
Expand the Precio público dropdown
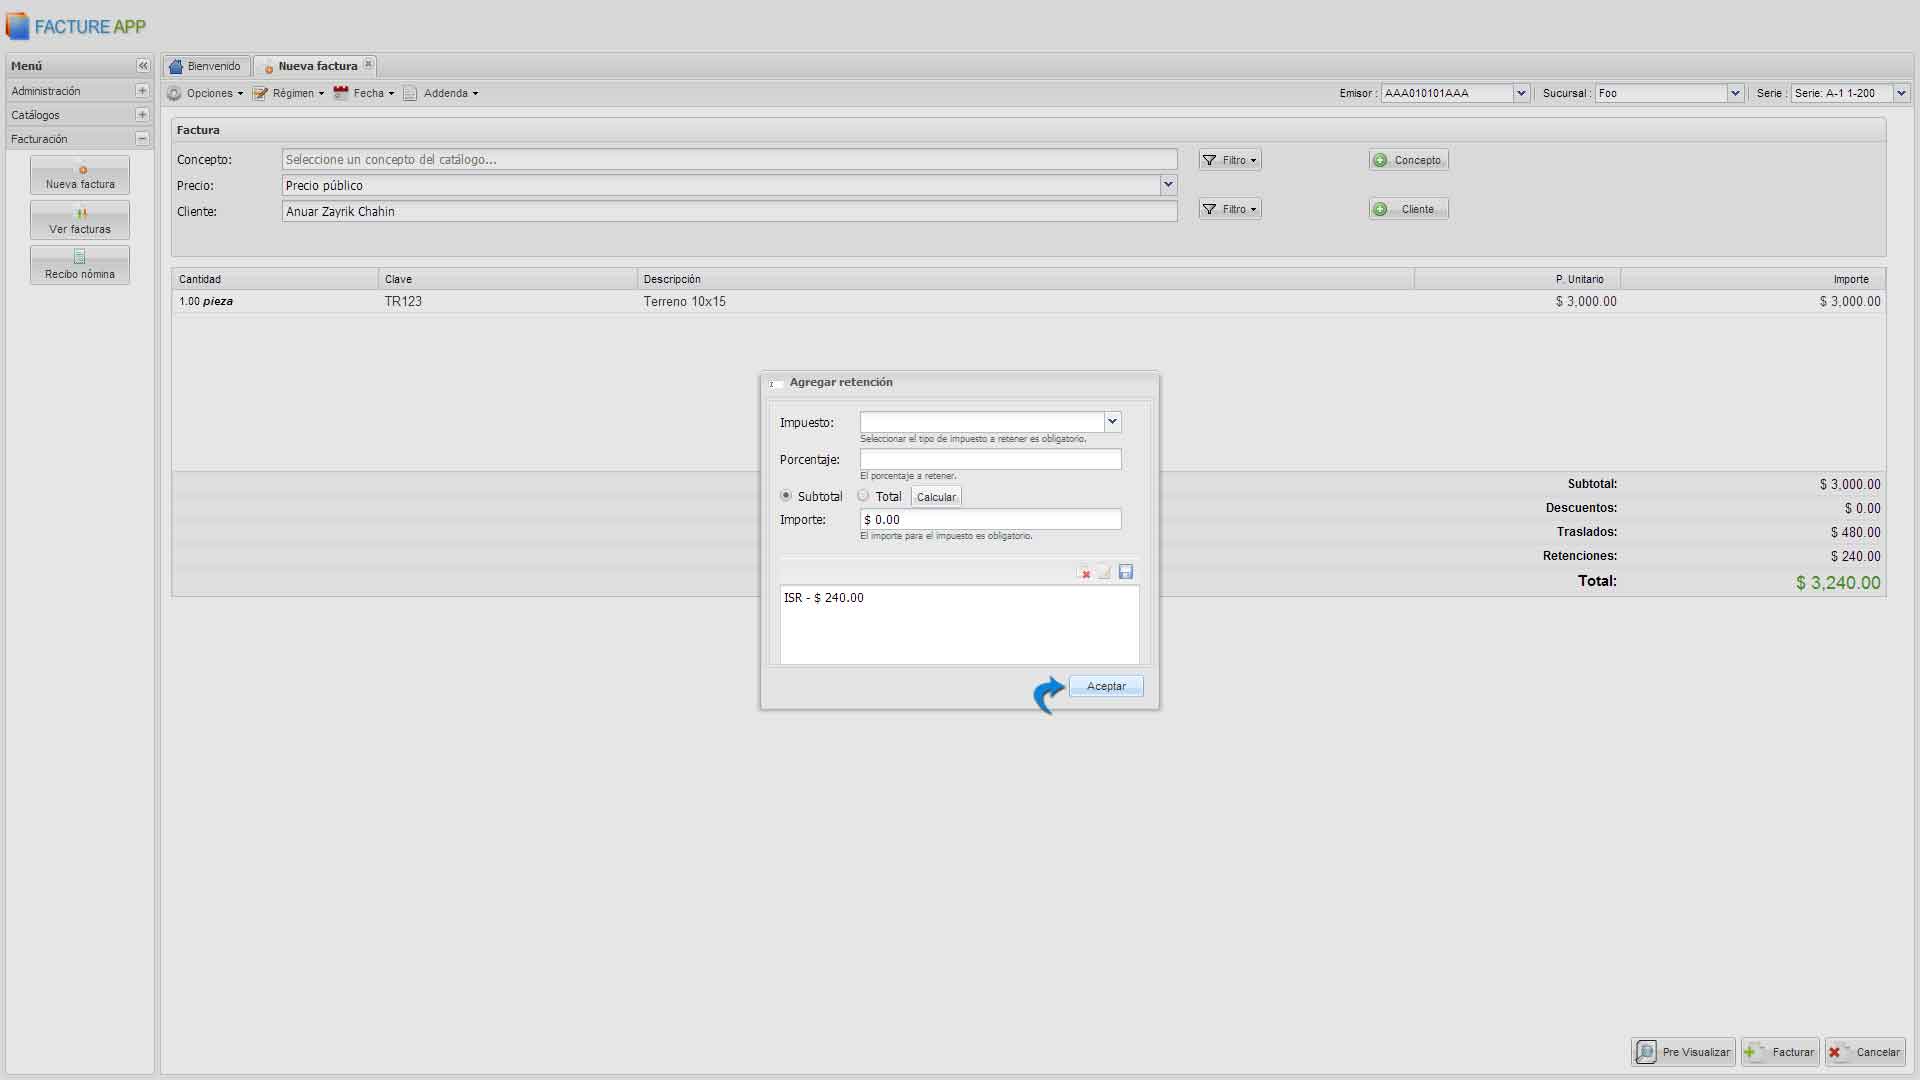click(x=1167, y=185)
